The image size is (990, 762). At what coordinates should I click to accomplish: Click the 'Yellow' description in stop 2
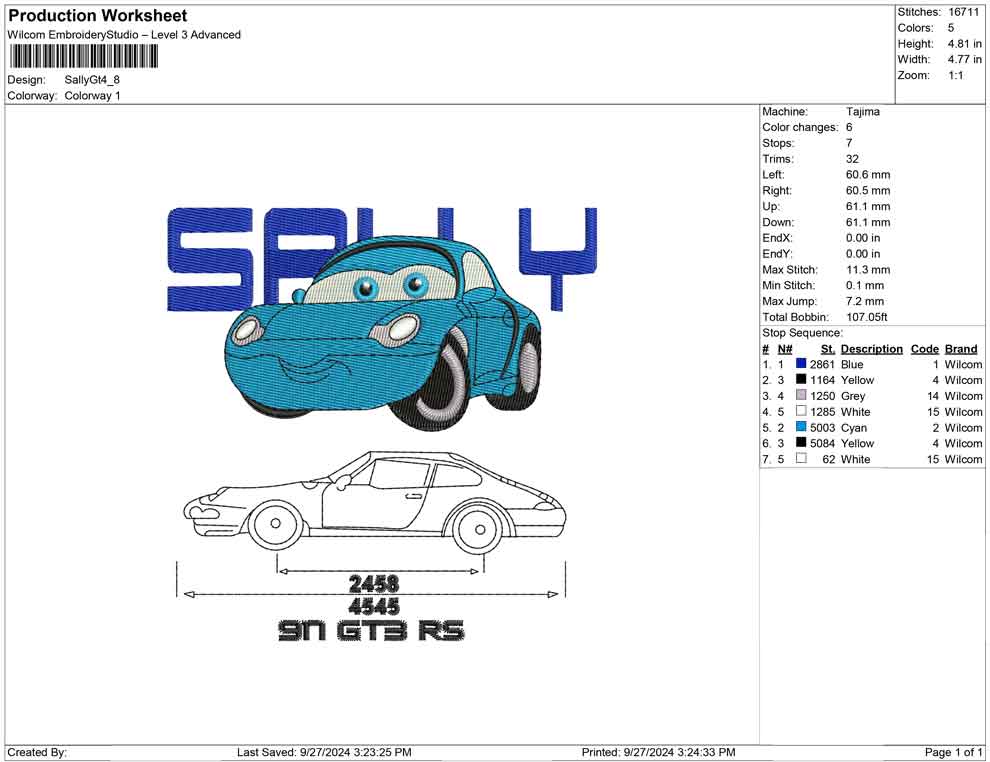857,380
